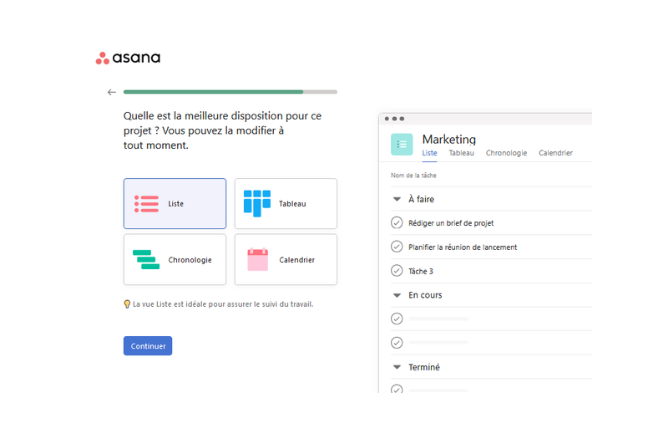
Task: Expand the 'Terminé' section arrow
Action: coord(397,367)
